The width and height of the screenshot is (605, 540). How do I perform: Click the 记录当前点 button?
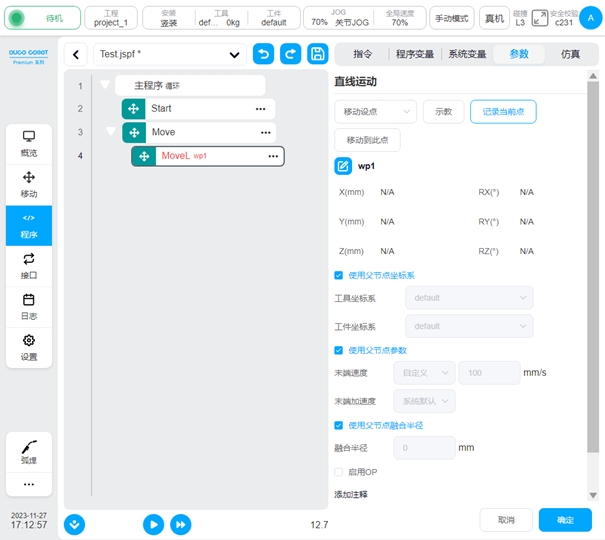pos(503,112)
